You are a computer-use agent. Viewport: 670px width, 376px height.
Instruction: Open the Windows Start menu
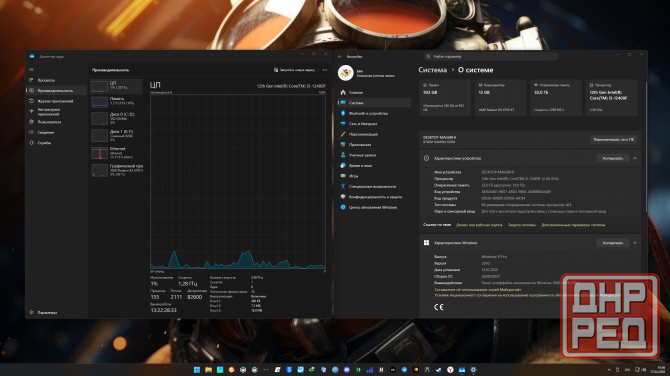point(197,370)
